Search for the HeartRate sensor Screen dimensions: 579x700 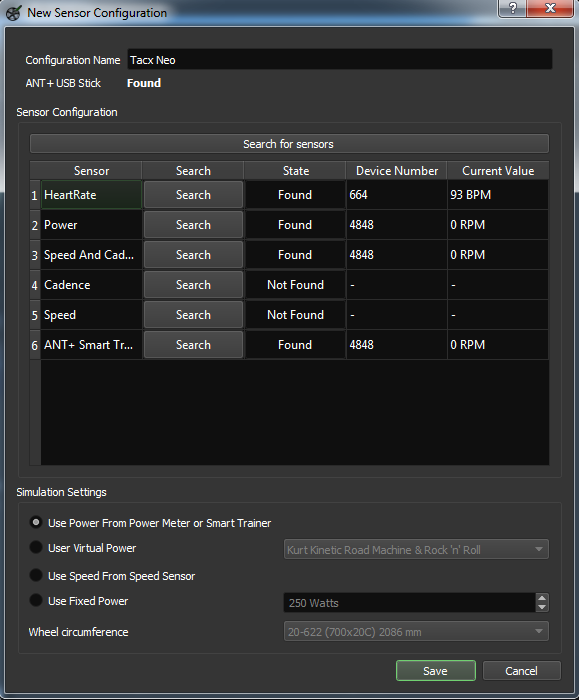[x=193, y=195]
